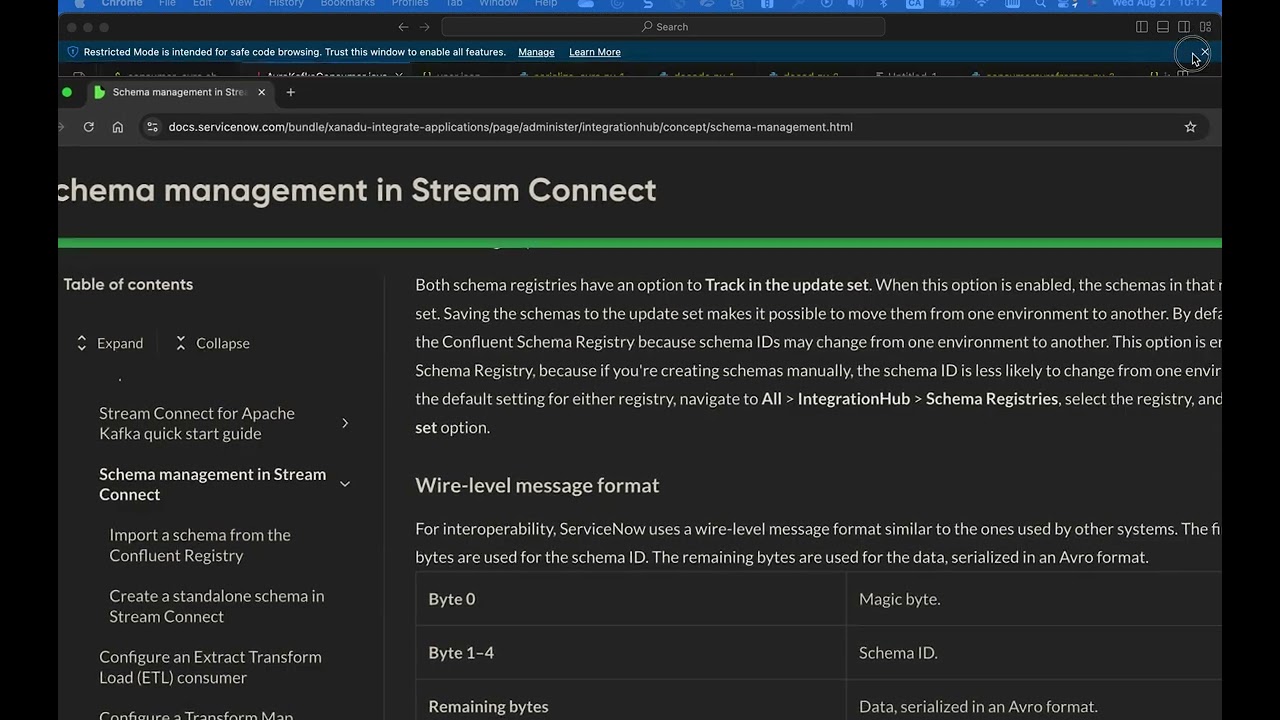Select the Schema management in Stream browser tab

click(179, 92)
